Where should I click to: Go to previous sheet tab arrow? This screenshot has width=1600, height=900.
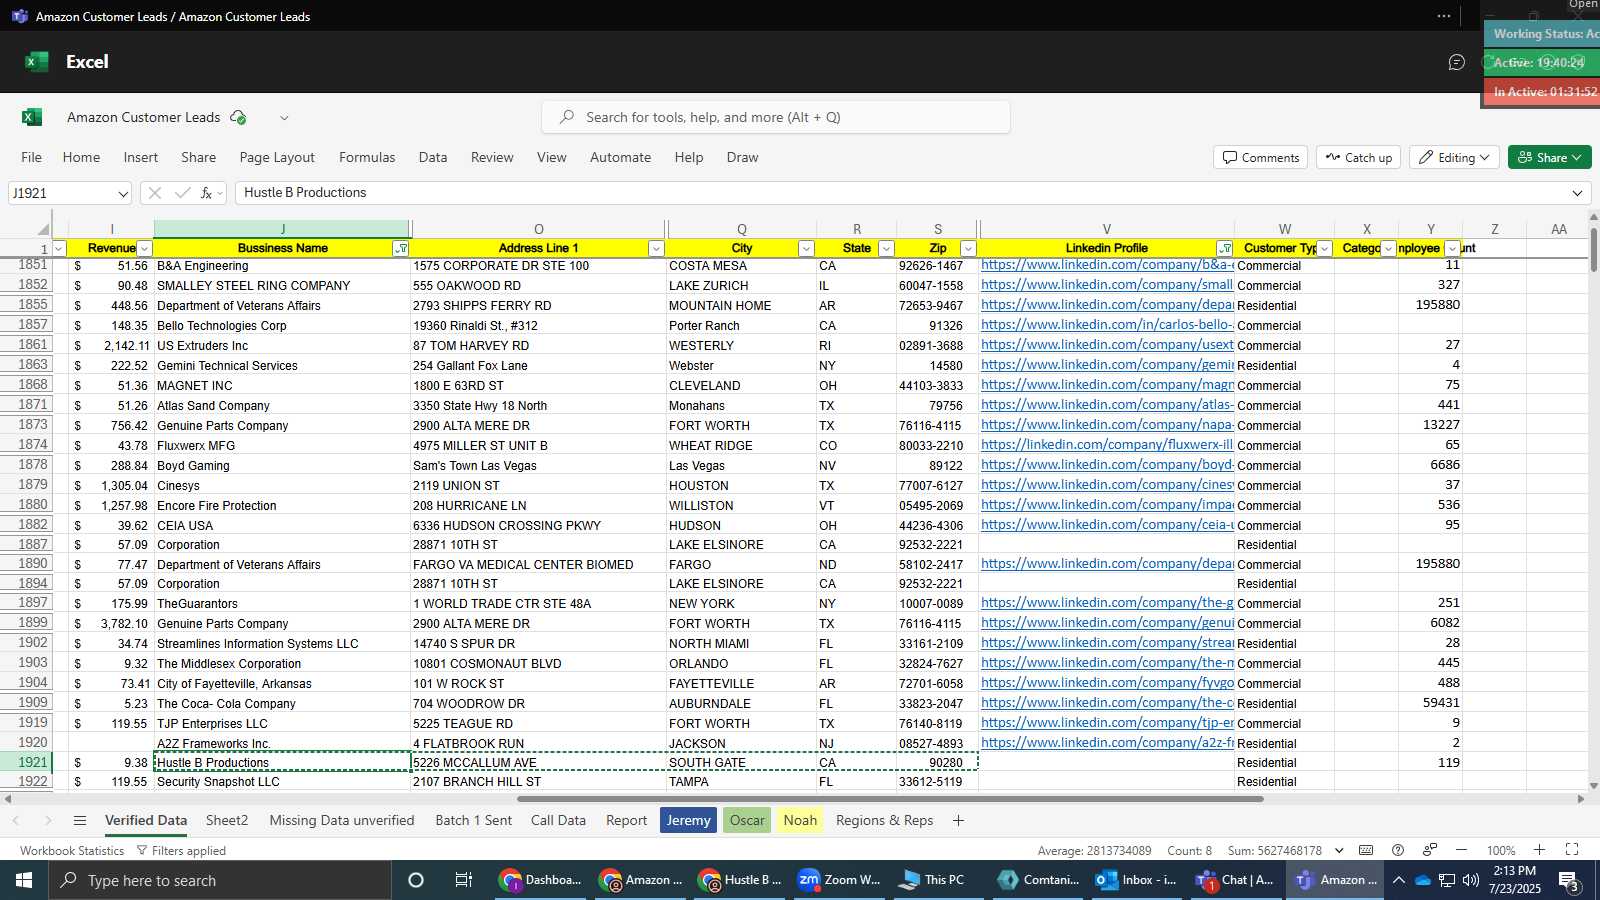click(x=16, y=821)
